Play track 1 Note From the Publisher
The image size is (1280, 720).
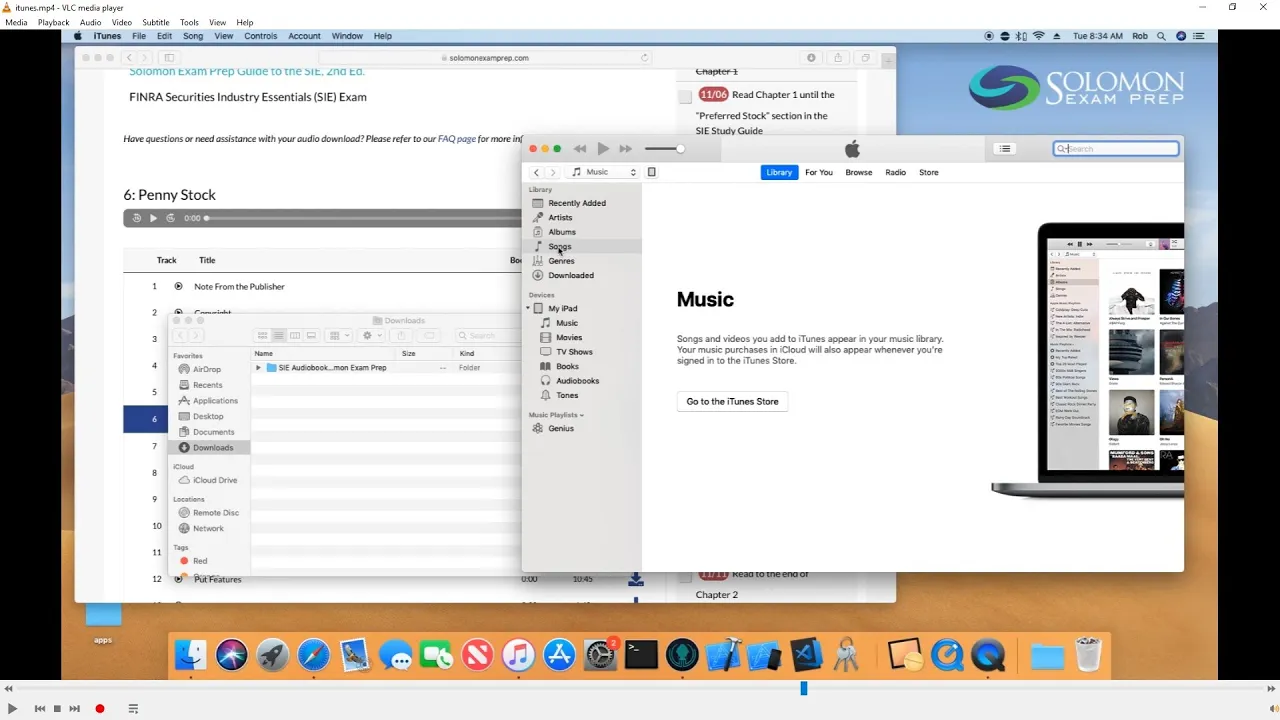pos(178,286)
